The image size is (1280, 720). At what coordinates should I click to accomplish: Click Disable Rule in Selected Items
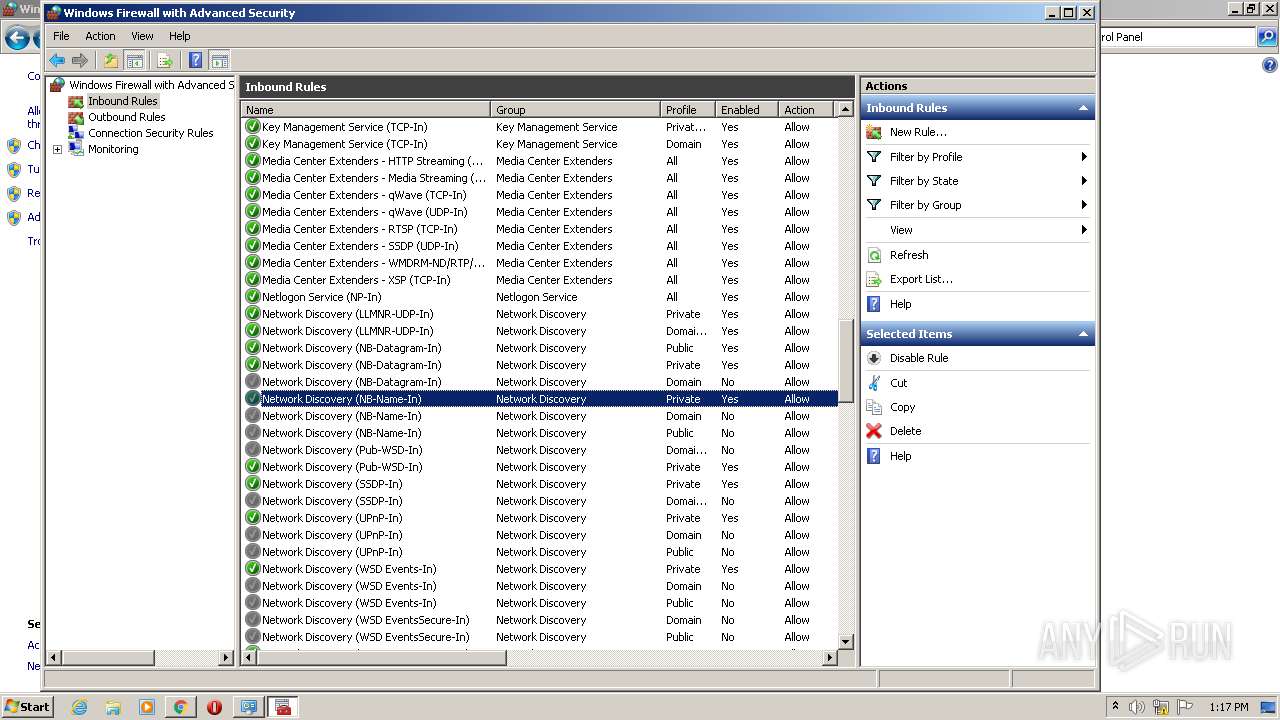pos(919,358)
